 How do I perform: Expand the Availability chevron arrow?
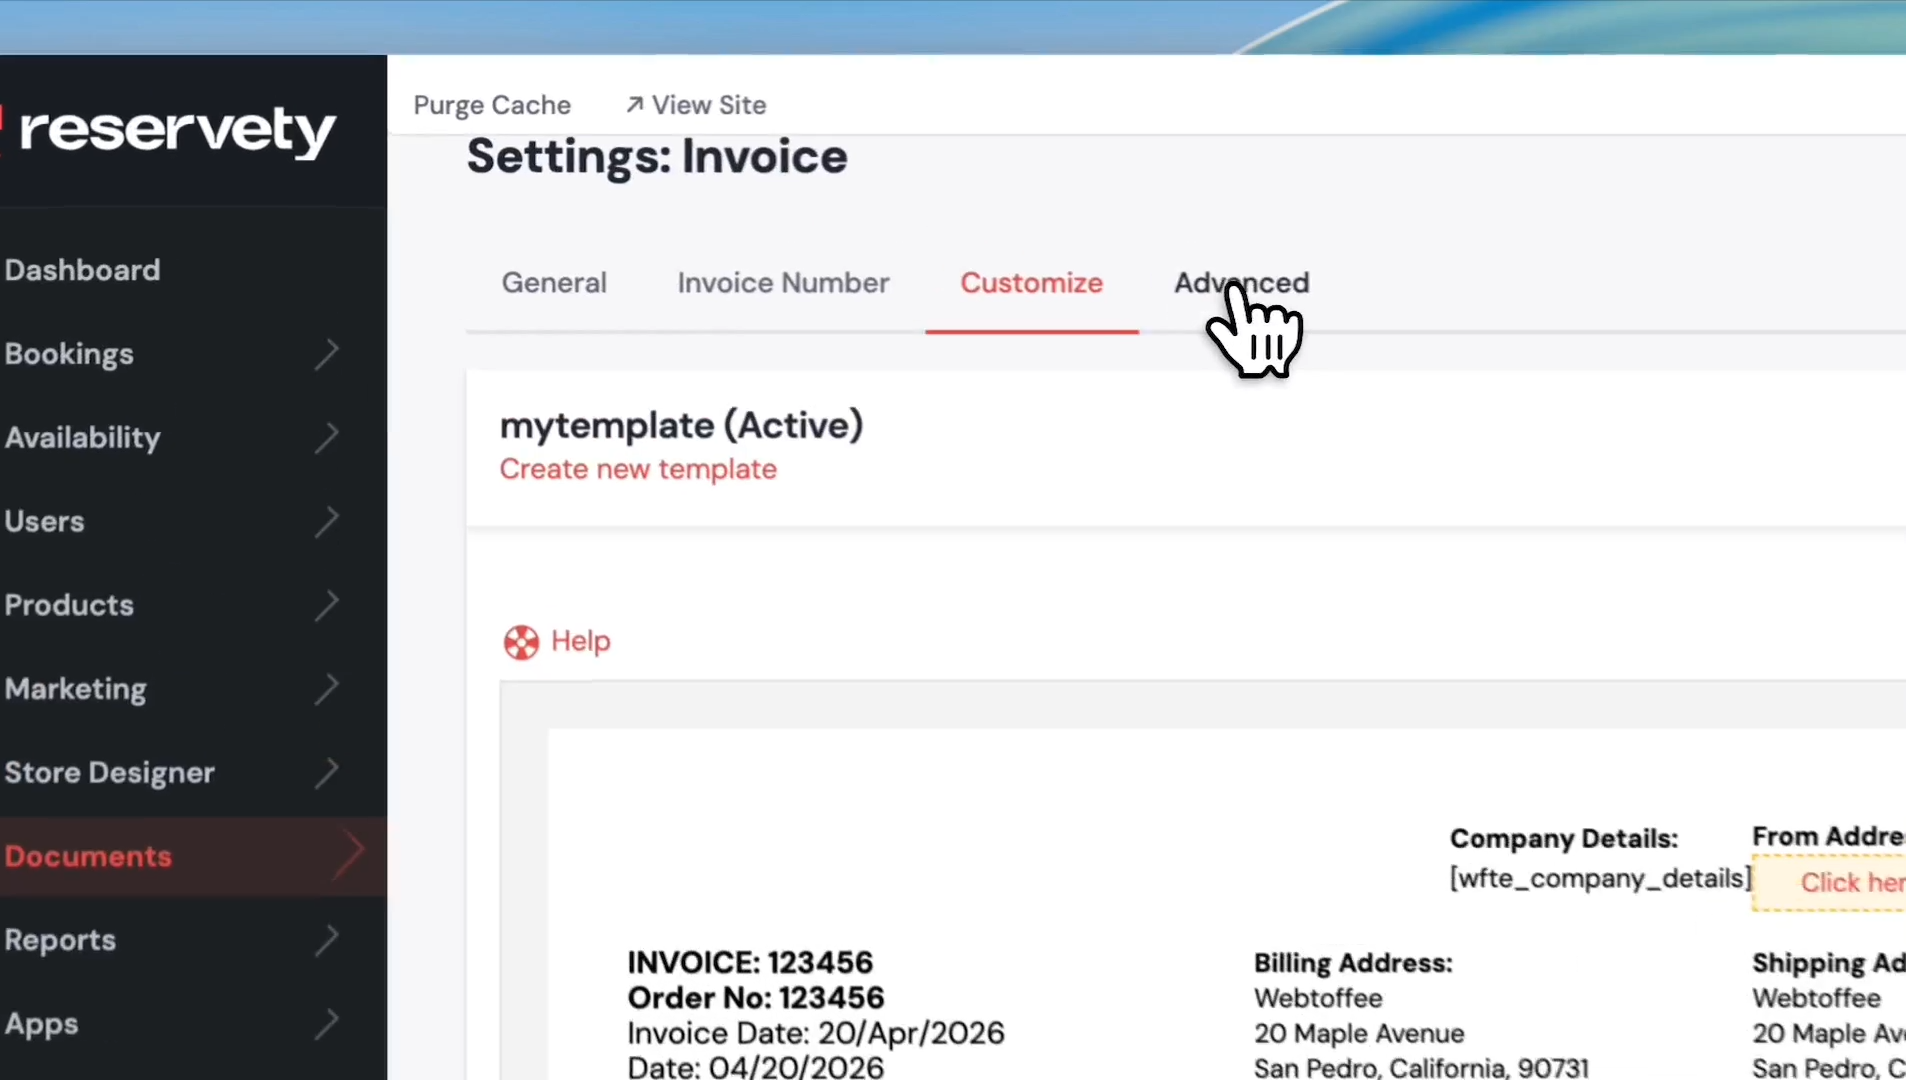[x=327, y=437]
